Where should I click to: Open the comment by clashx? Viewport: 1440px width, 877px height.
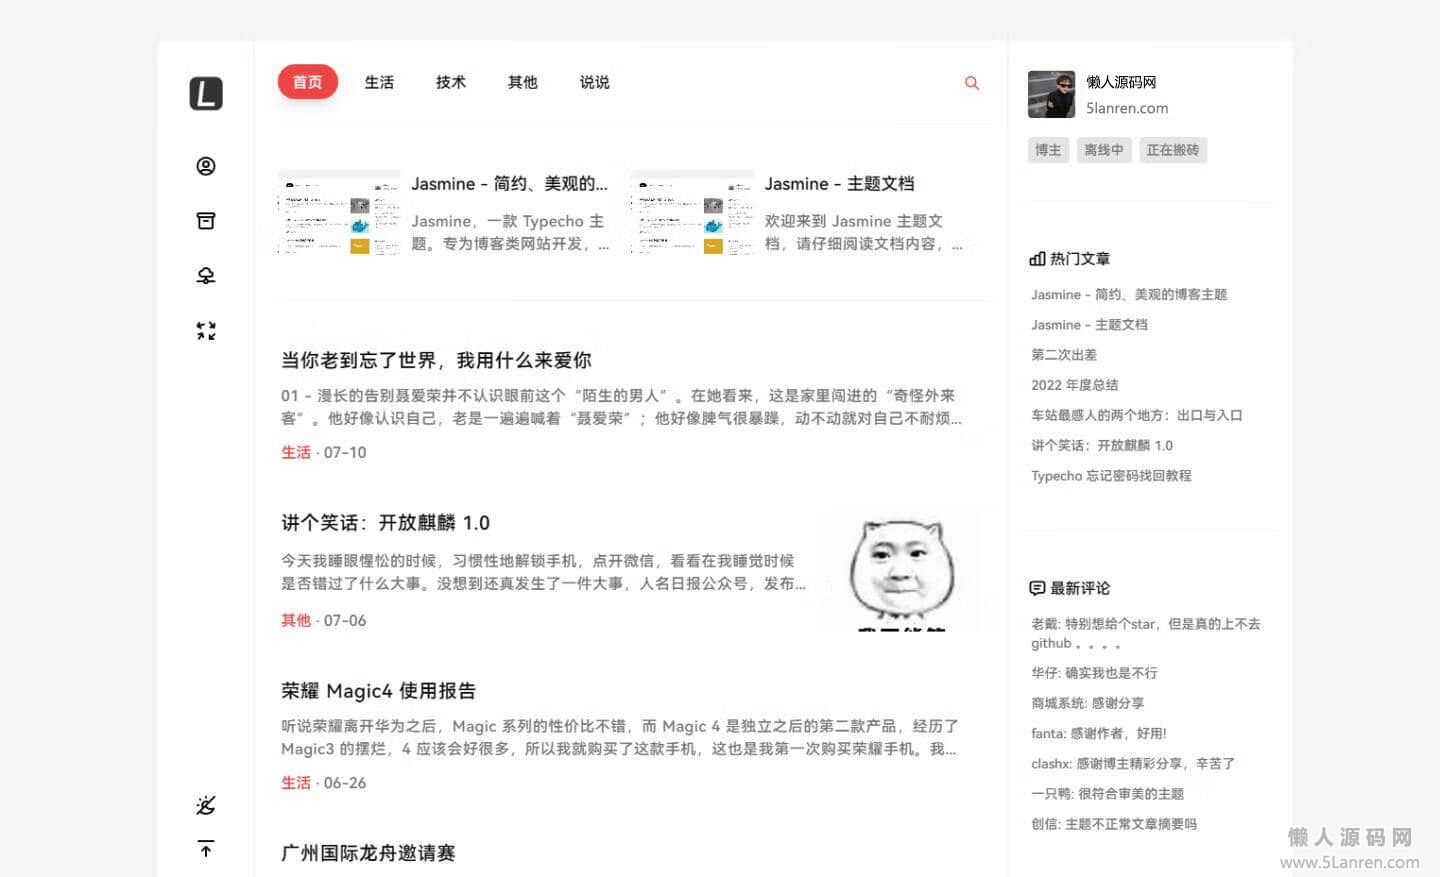point(1133,764)
